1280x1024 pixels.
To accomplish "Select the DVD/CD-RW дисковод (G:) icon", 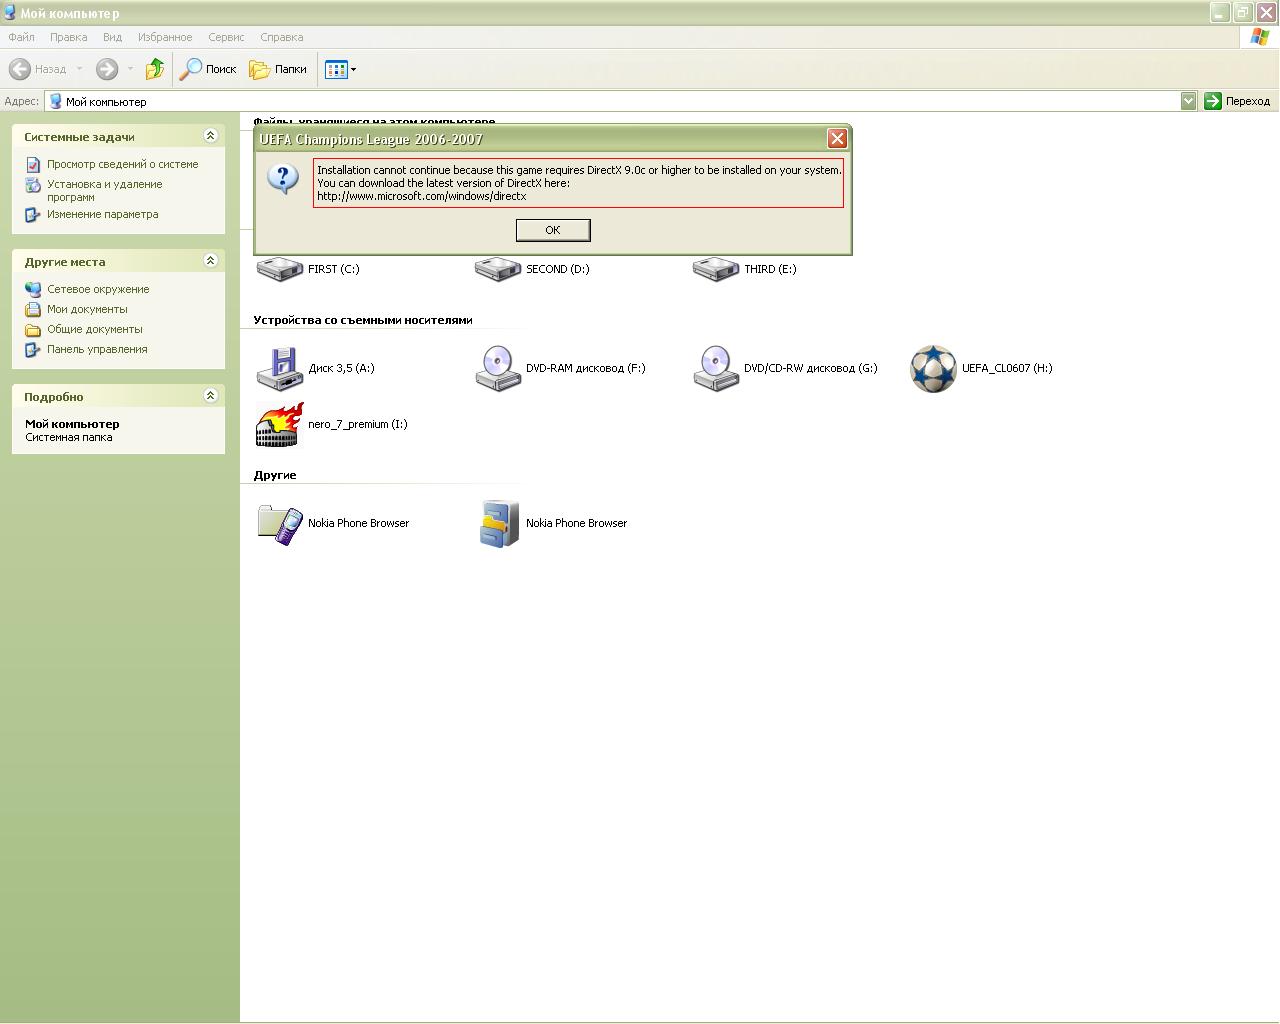I will click(x=716, y=368).
